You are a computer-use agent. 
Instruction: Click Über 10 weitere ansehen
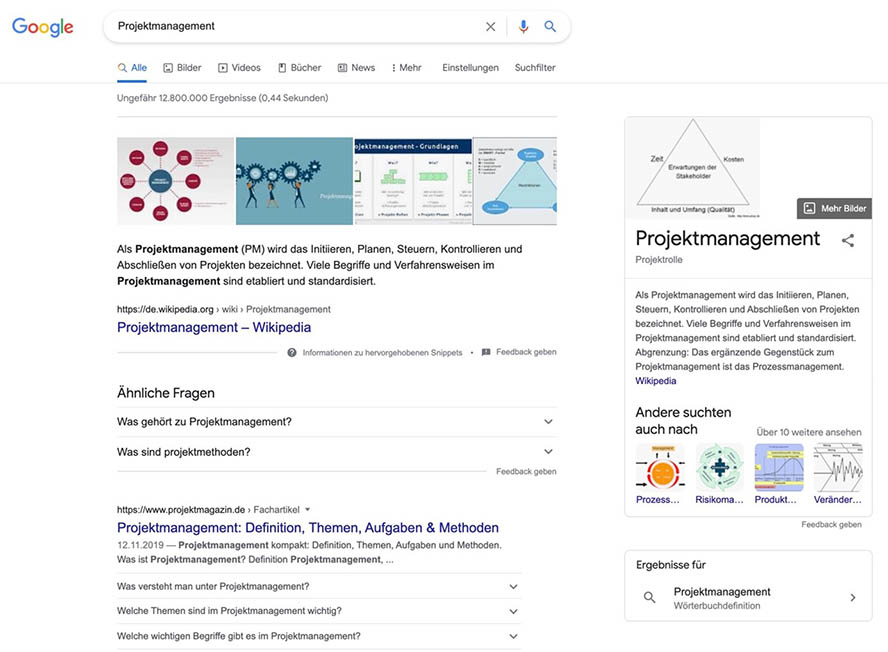(809, 432)
